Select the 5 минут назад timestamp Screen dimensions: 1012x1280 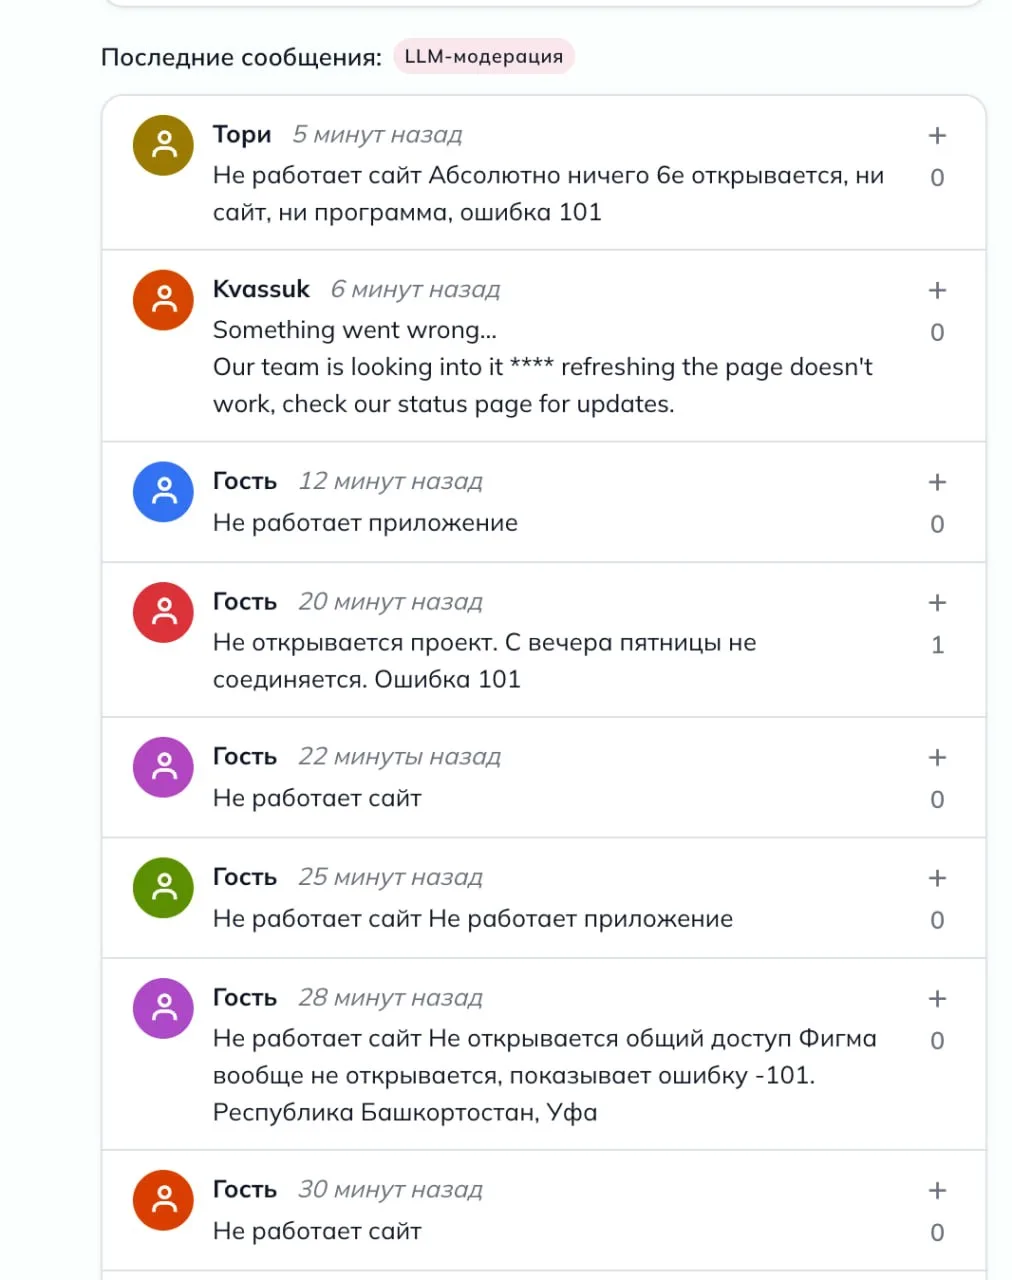tap(377, 135)
